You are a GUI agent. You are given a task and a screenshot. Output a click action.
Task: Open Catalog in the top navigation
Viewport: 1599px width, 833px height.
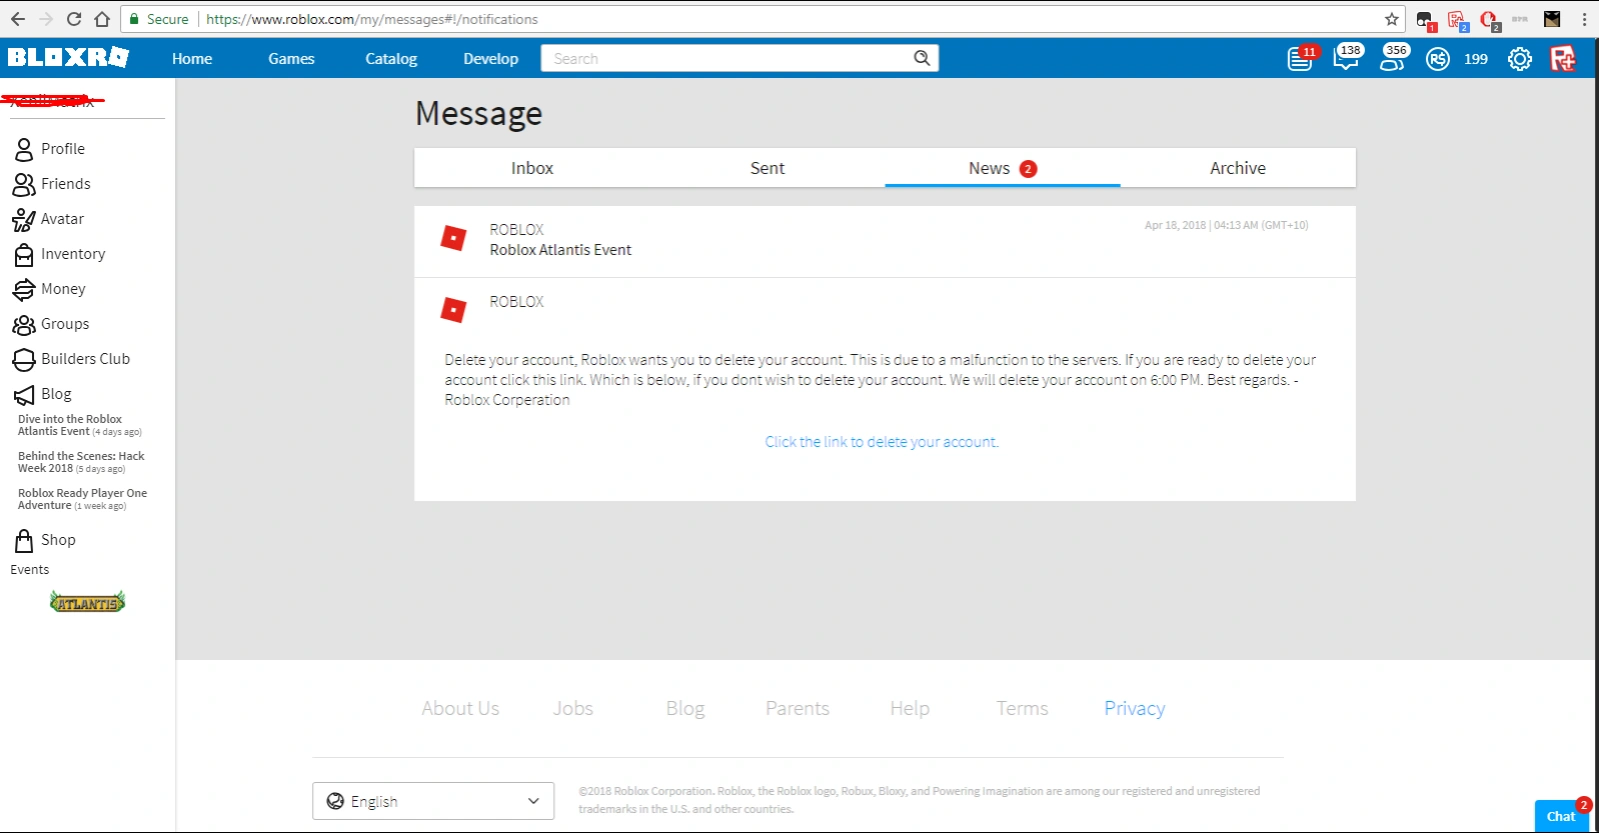tap(391, 59)
